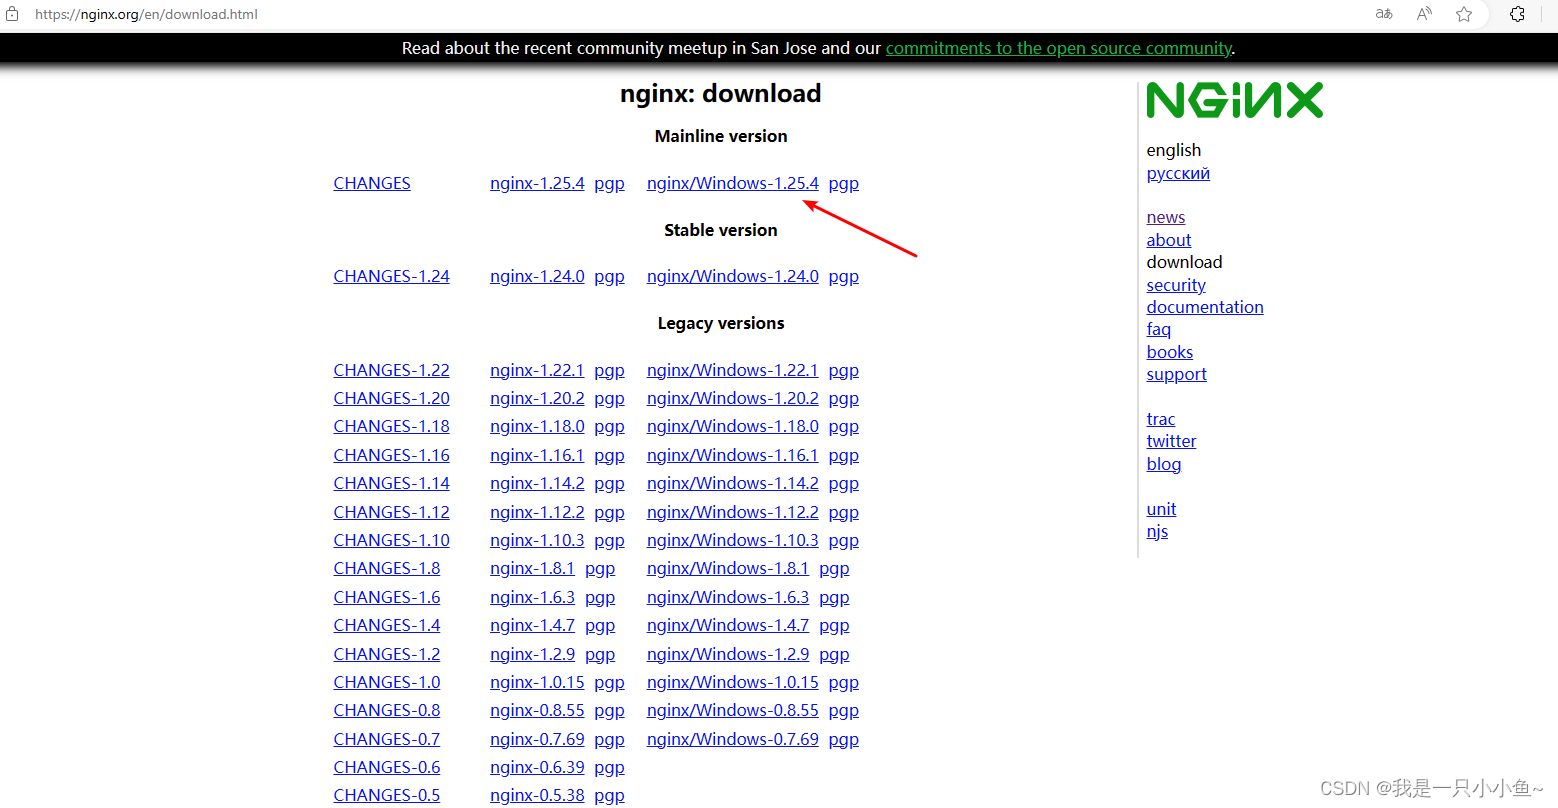This screenshot has height=808, width=1558.
Task: Open pgp signature for nginx-1.25.4
Action: click(x=609, y=183)
